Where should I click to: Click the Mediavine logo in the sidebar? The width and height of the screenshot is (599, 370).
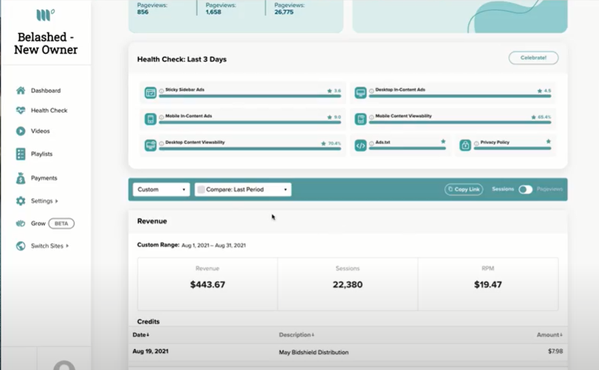click(45, 15)
